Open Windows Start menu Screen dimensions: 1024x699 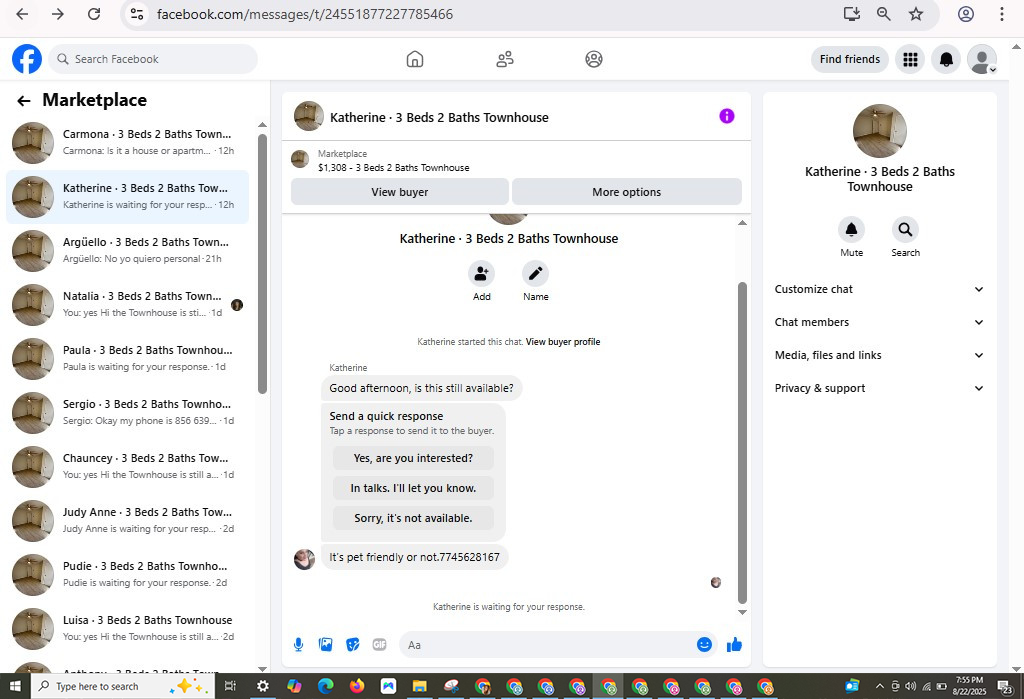click(x=15, y=686)
